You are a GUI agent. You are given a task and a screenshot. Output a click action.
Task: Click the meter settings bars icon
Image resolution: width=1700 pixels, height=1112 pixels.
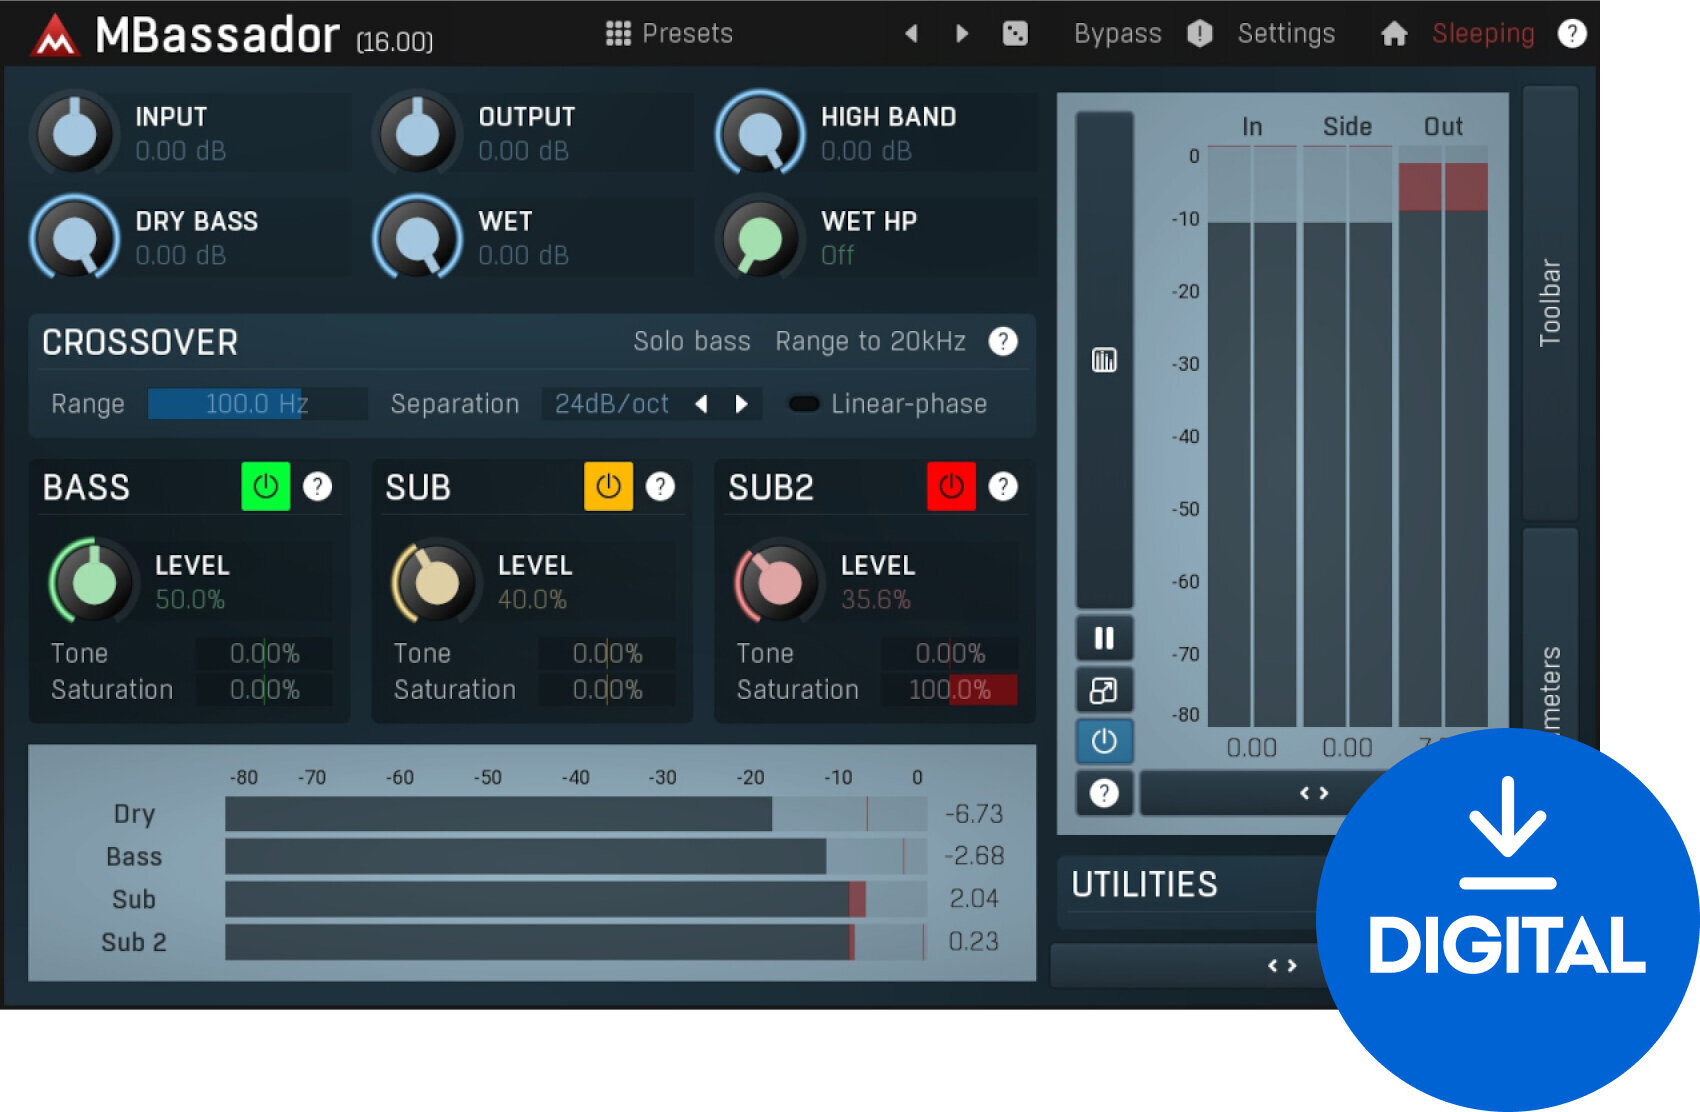tap(1104, 360)
